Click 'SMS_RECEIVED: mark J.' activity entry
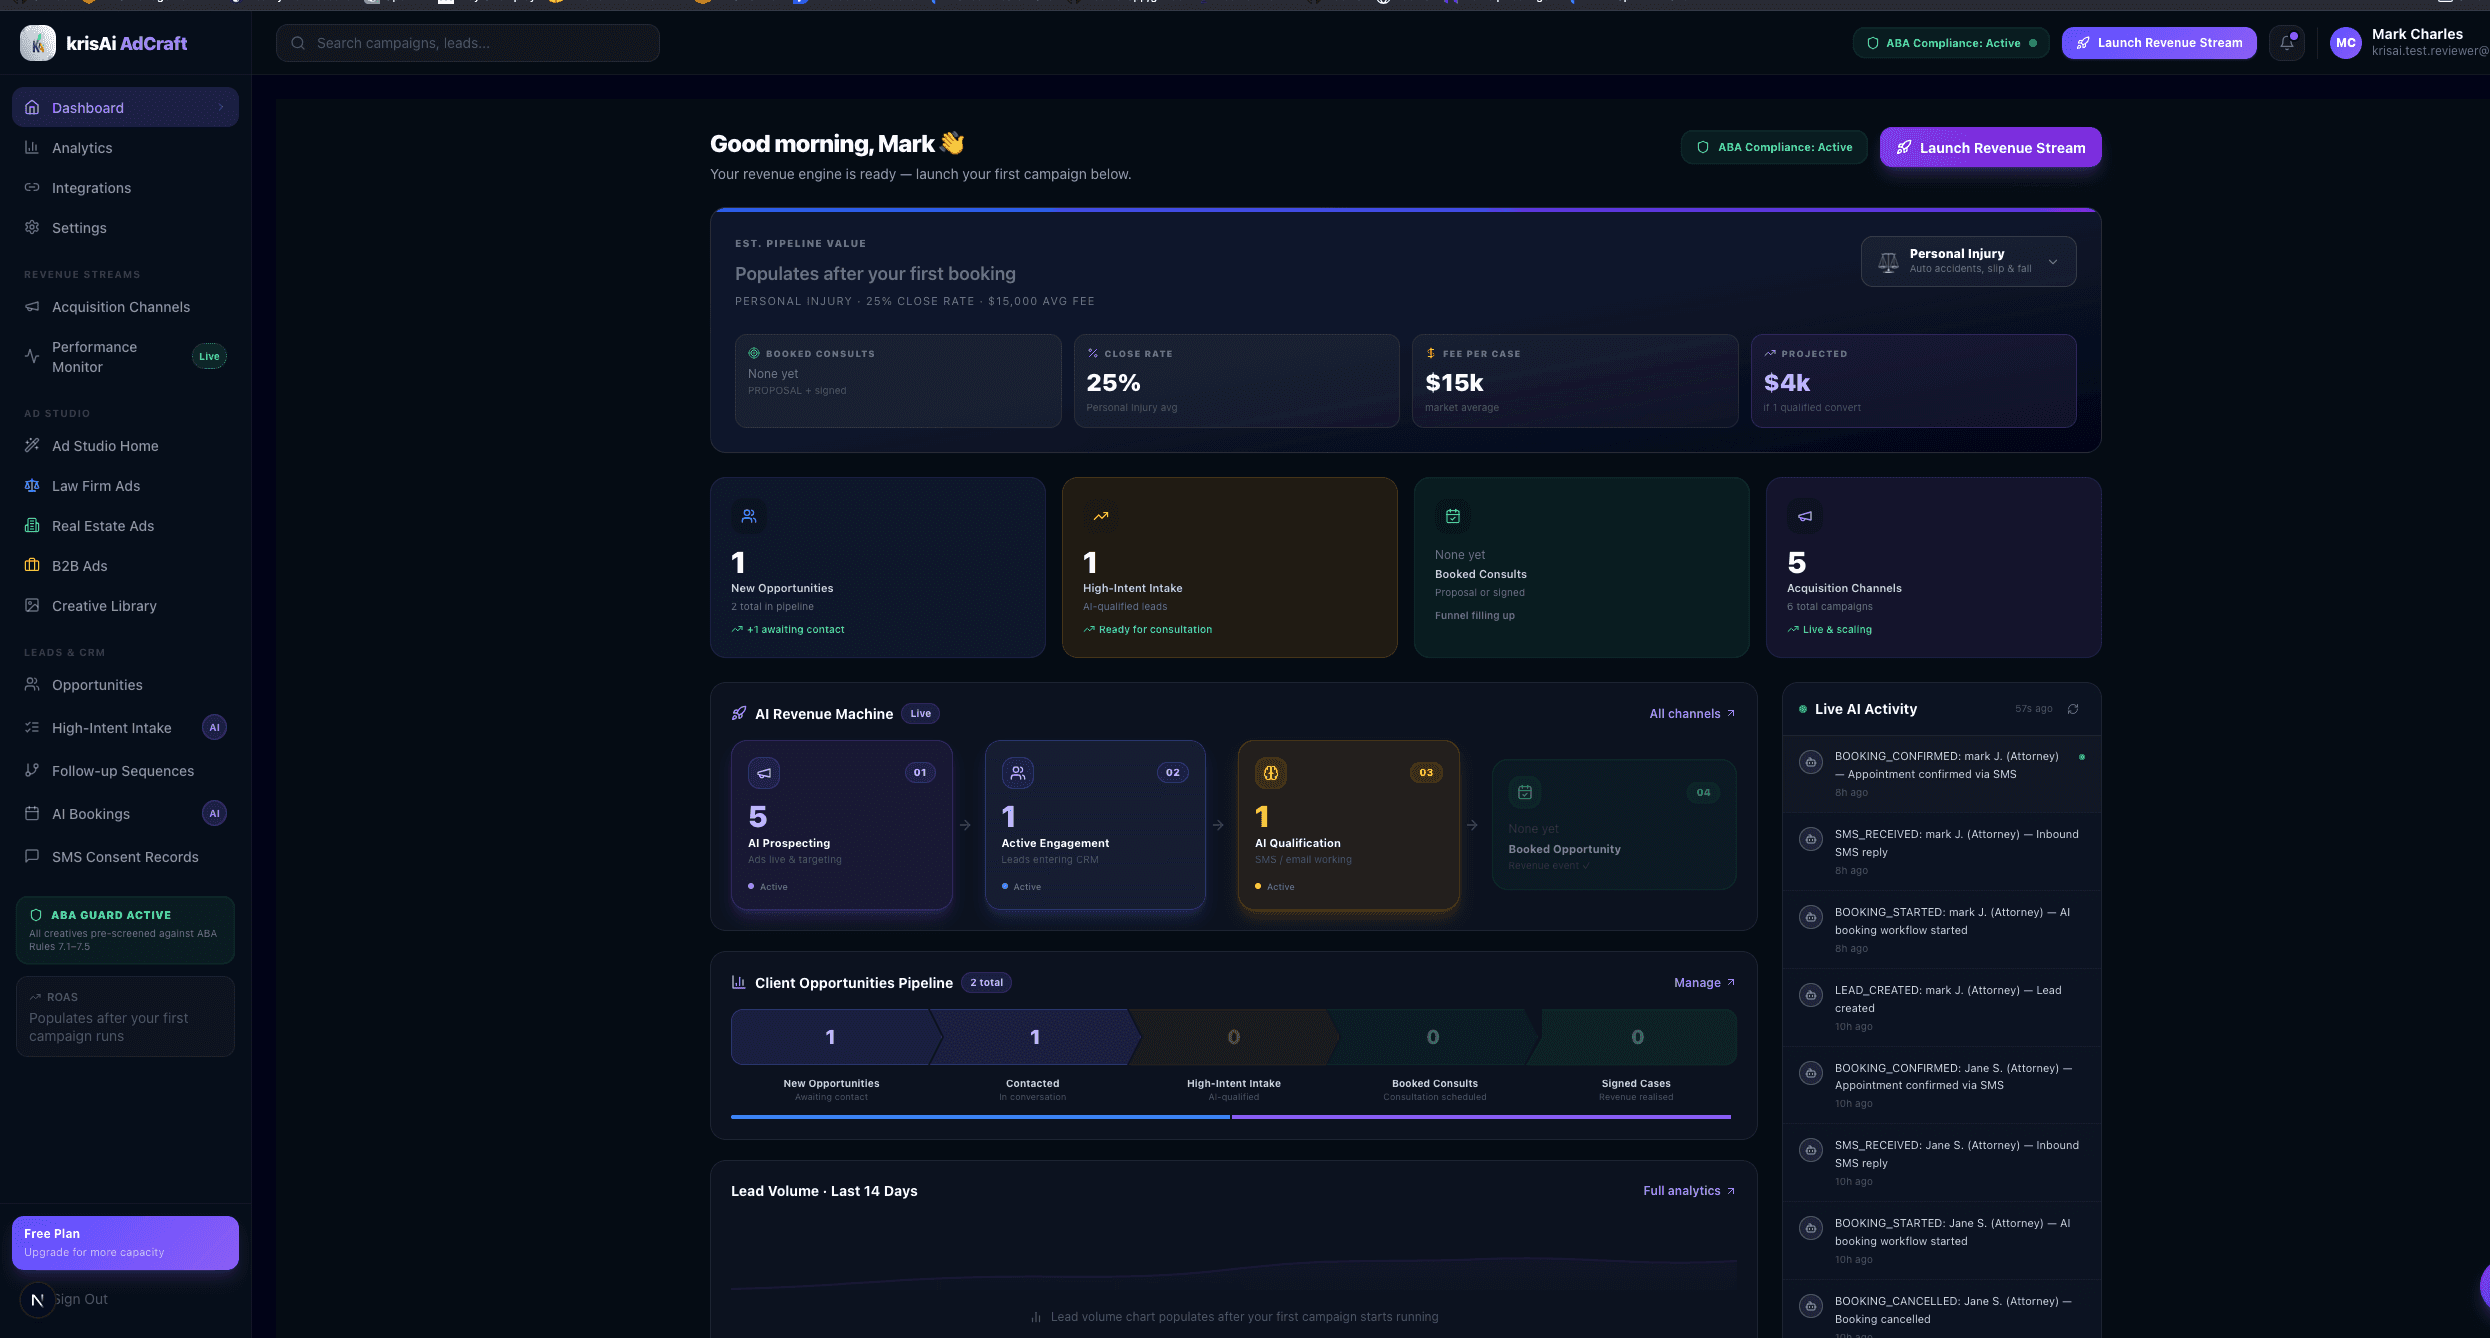 coord(1941,851)
